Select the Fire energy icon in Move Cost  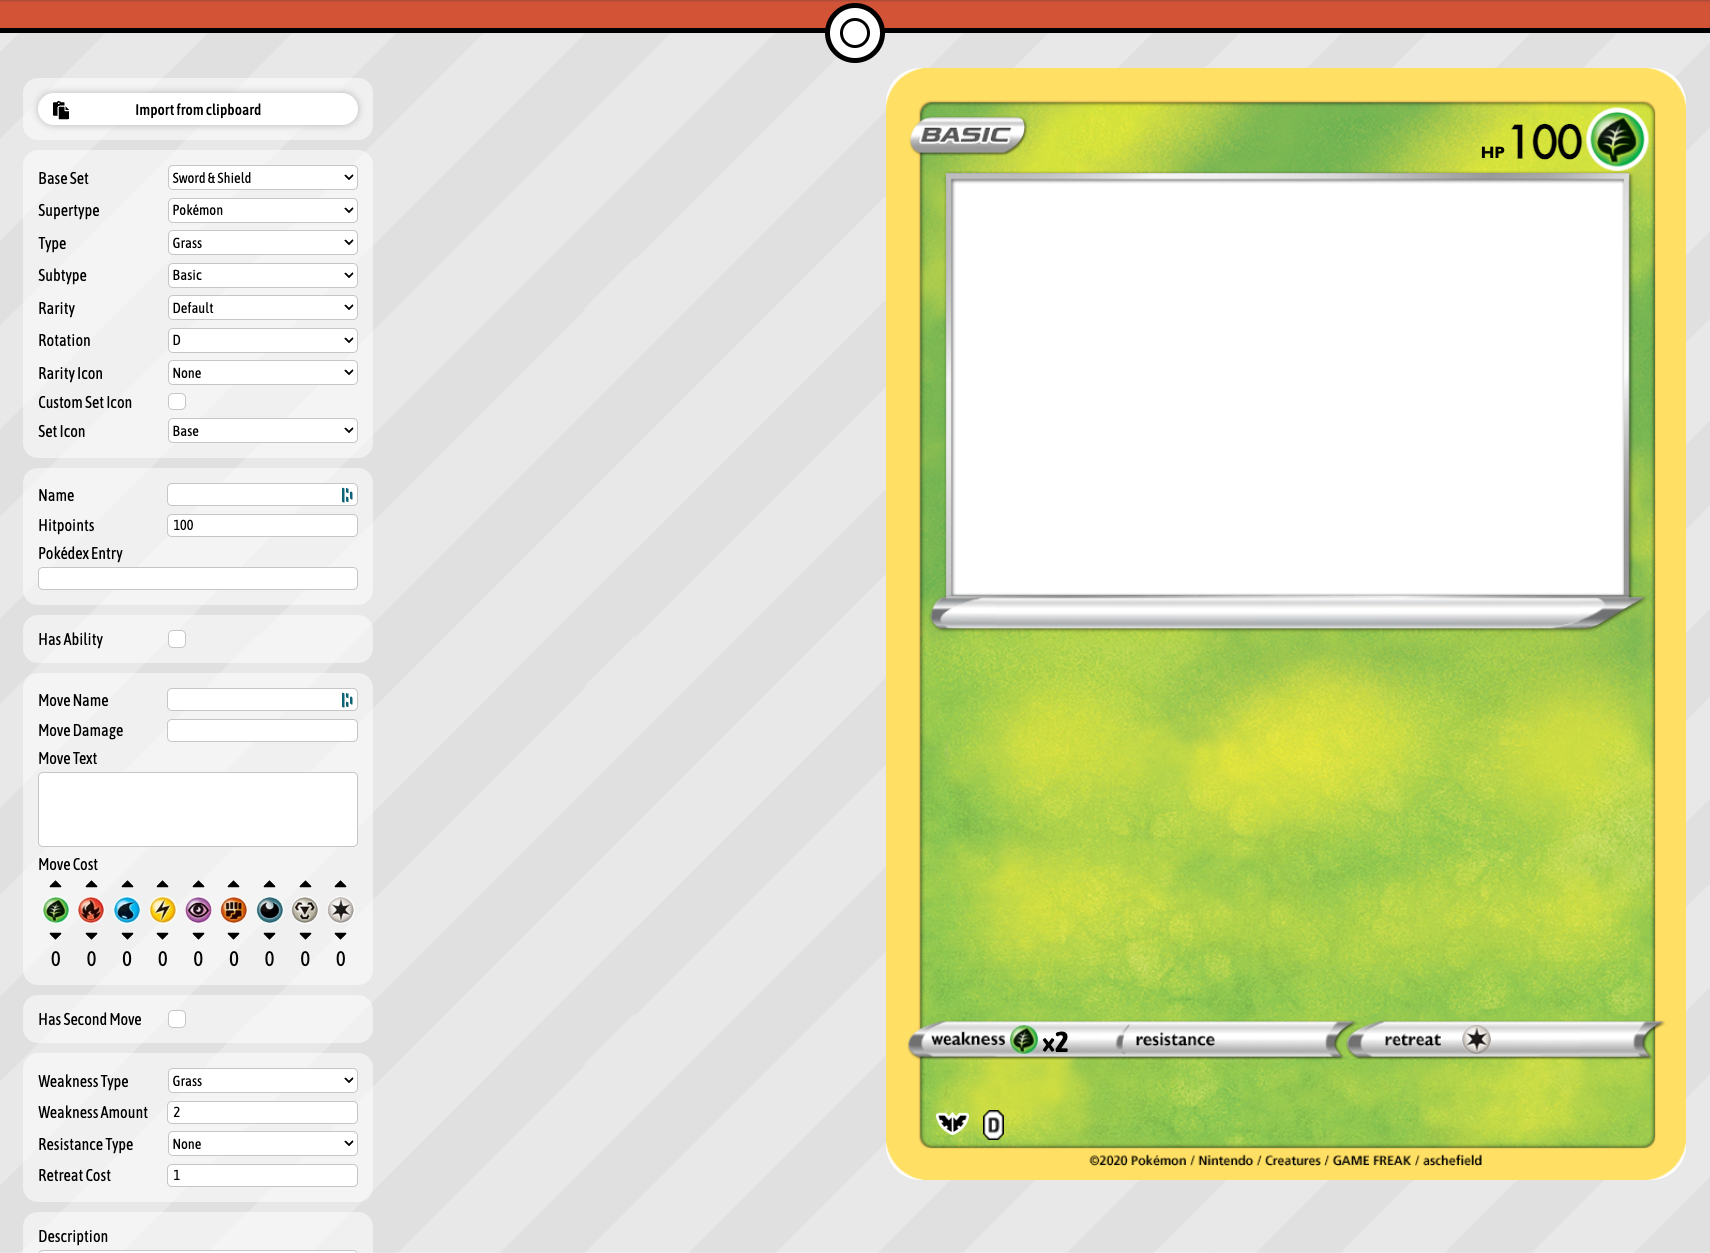91,910
